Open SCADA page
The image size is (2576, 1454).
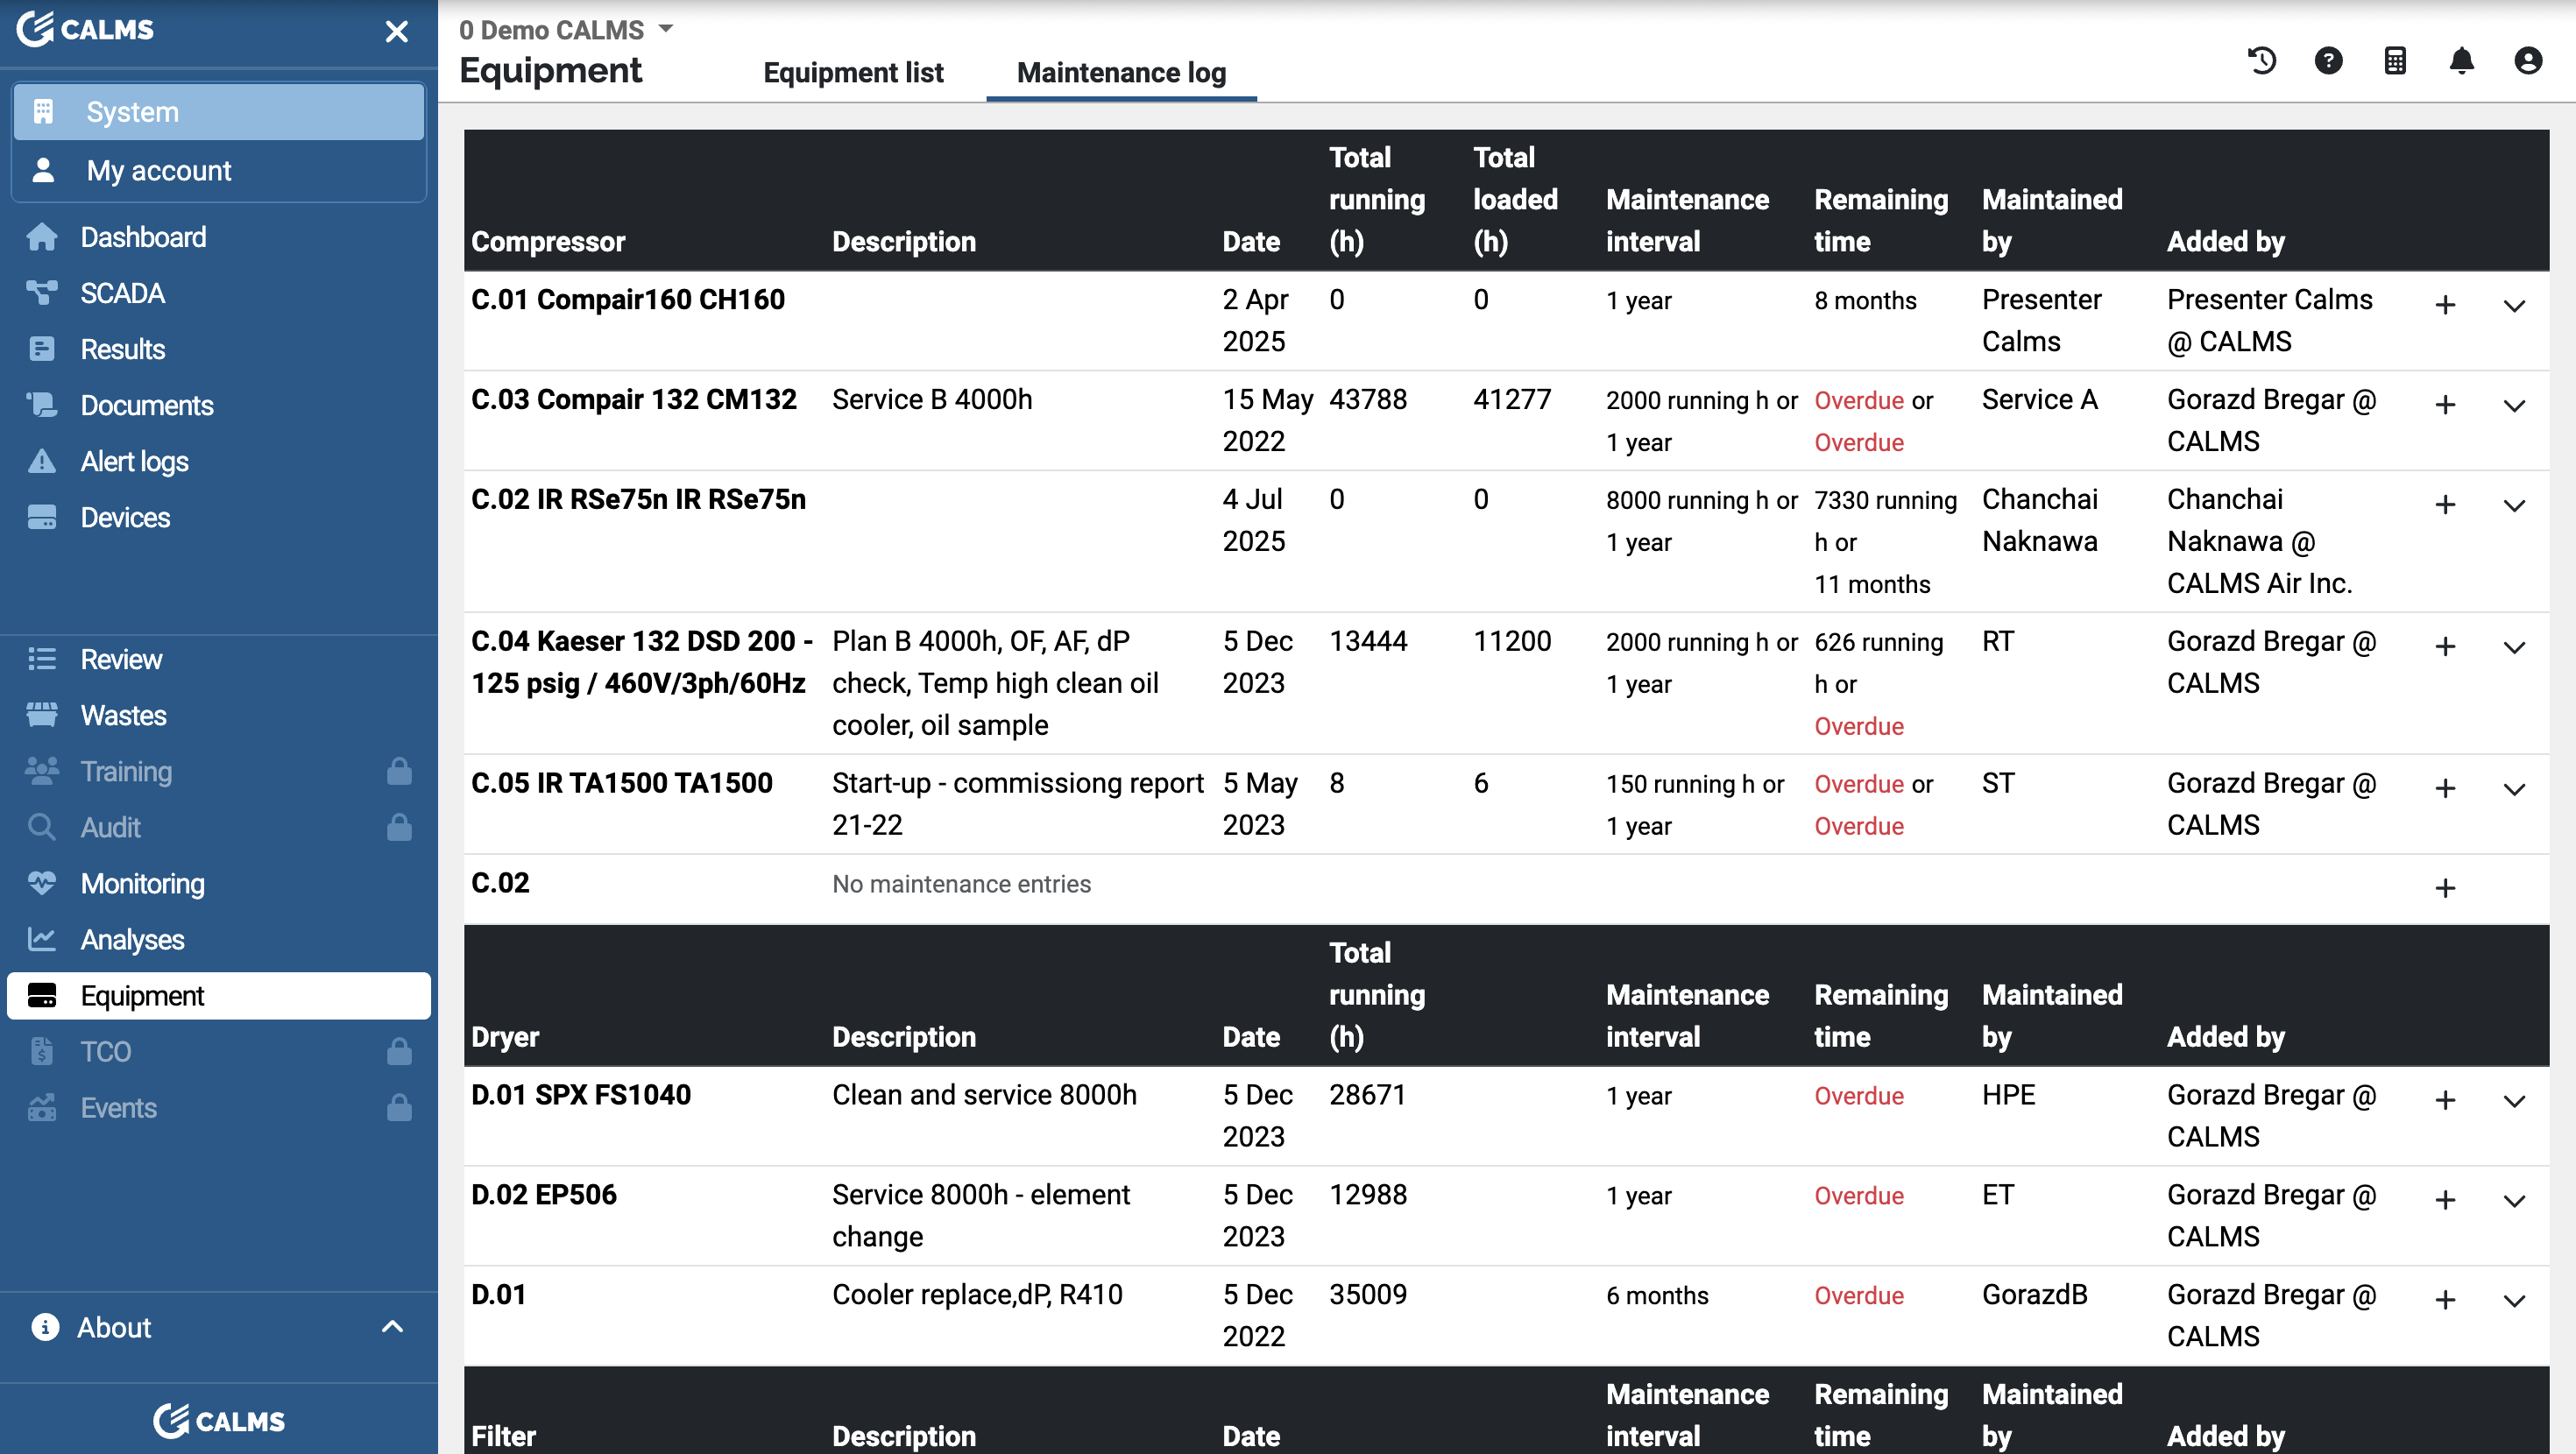point(219,293)
